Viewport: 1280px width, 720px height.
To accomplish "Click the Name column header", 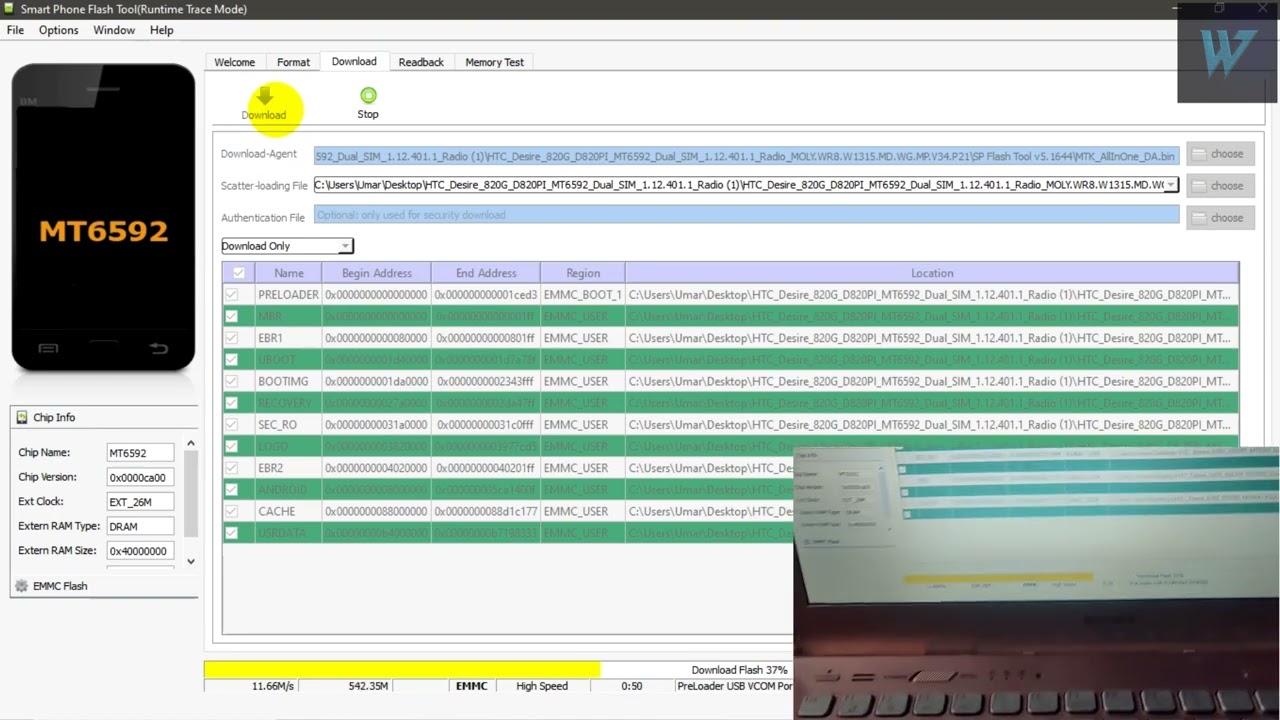I will [288, 273].
